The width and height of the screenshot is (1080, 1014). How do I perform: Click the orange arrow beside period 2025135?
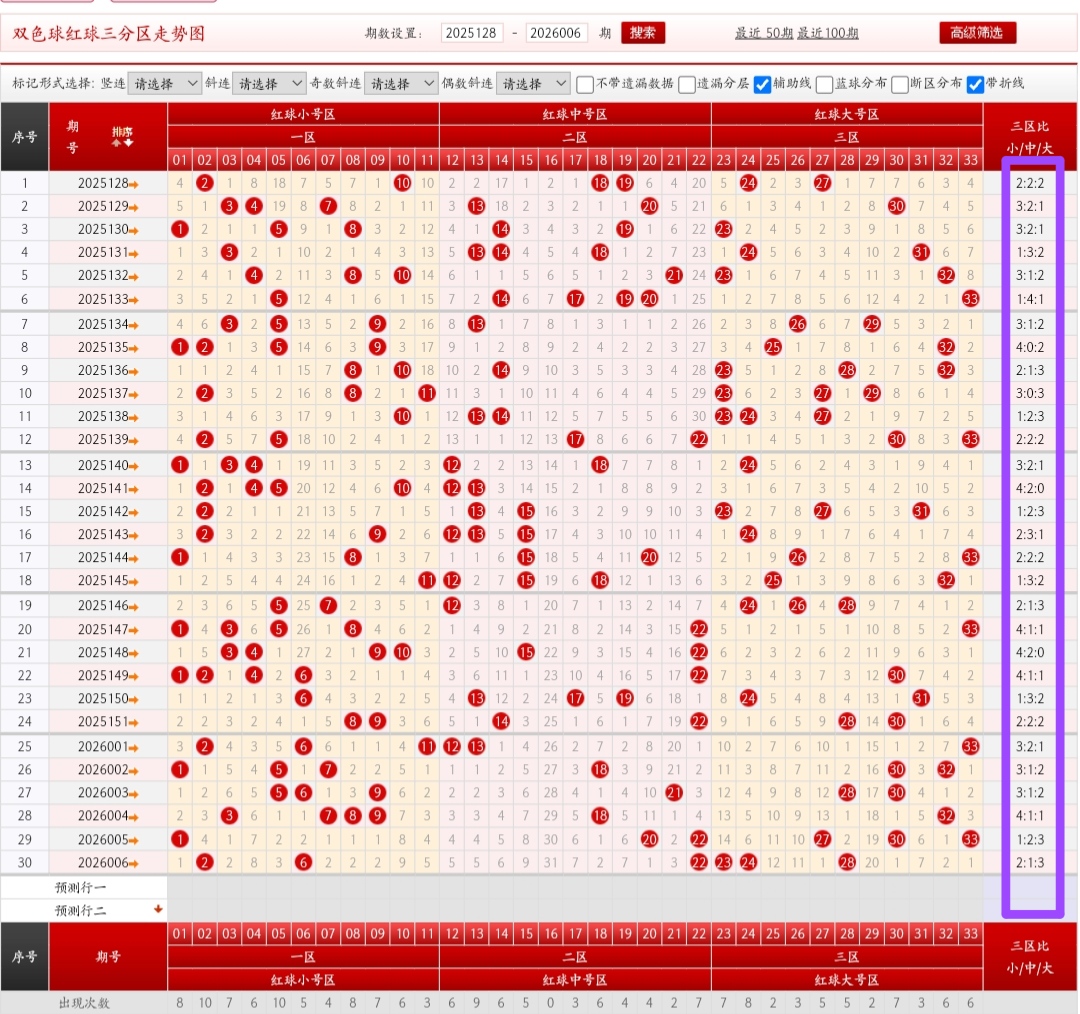pyautogui.click(x=134, y=349)
